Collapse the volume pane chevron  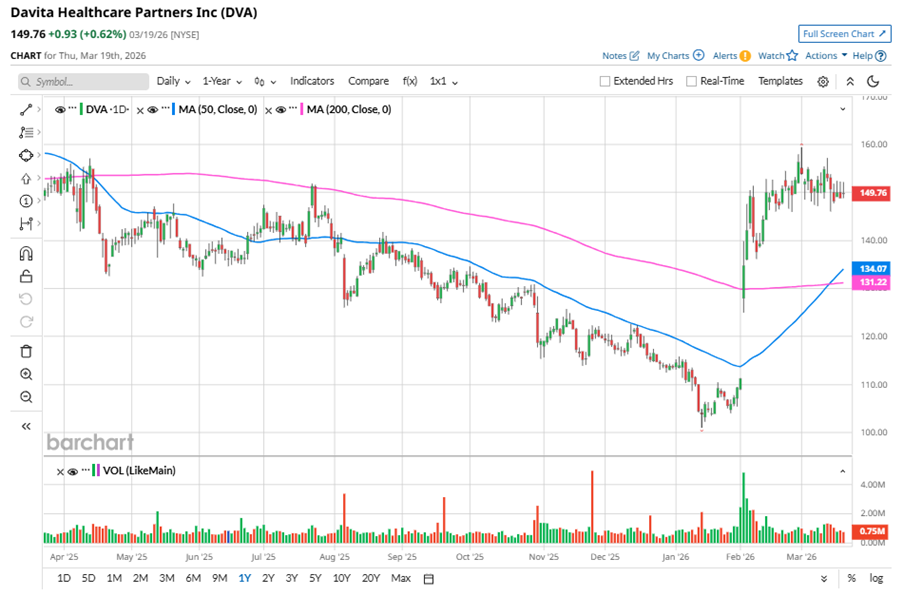tap(843, 471)
